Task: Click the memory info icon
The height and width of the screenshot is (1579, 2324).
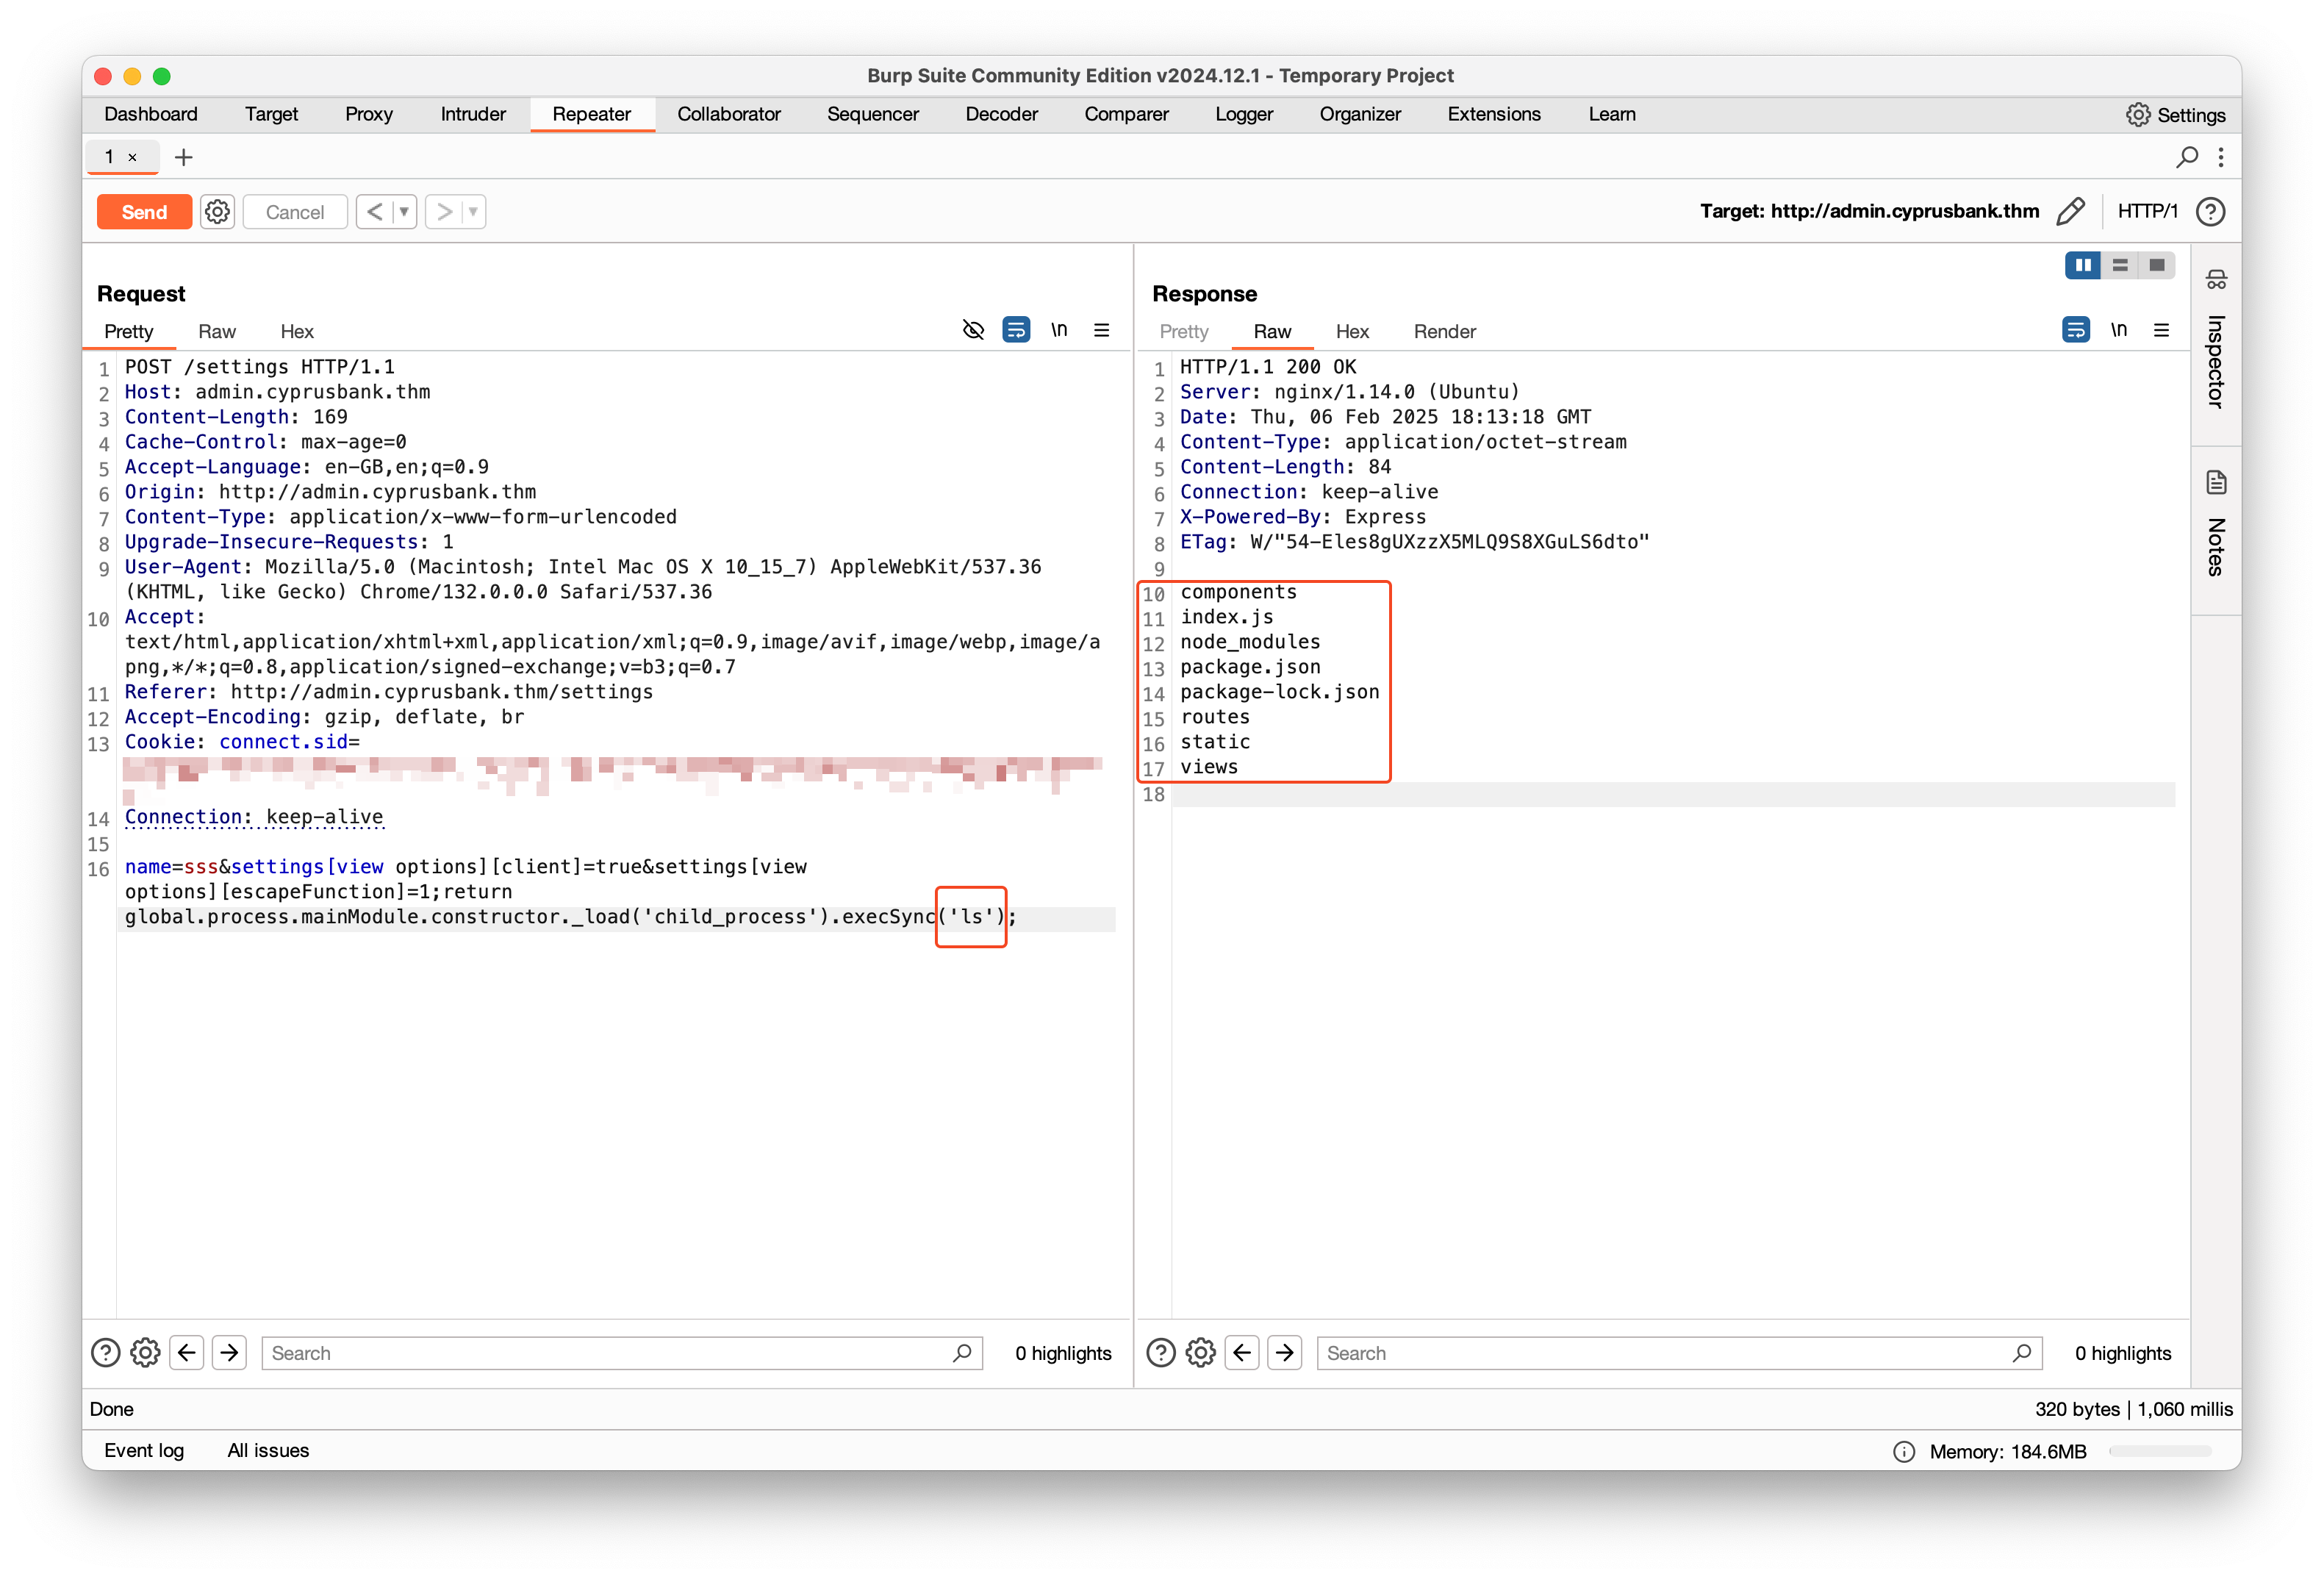Action: coord(1904,1452)
